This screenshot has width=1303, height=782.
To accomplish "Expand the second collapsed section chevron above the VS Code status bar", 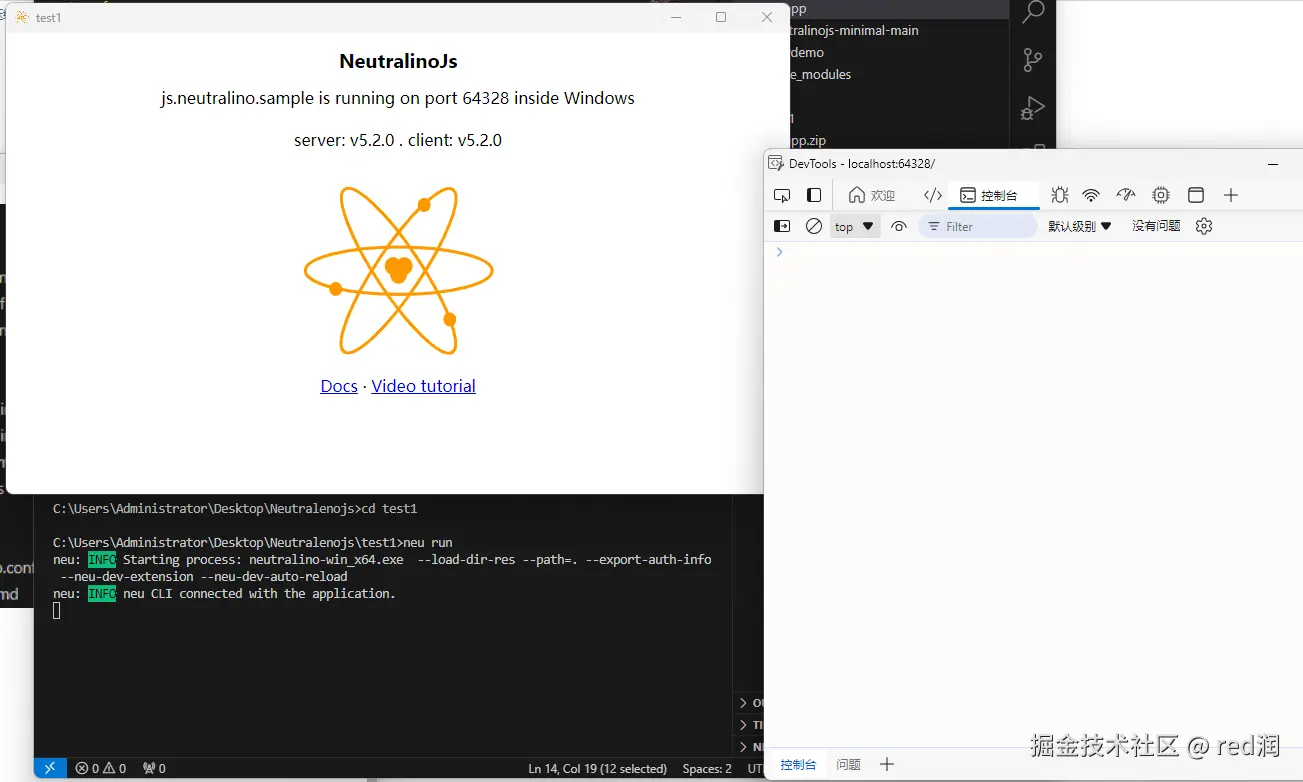I will point(743,725).
